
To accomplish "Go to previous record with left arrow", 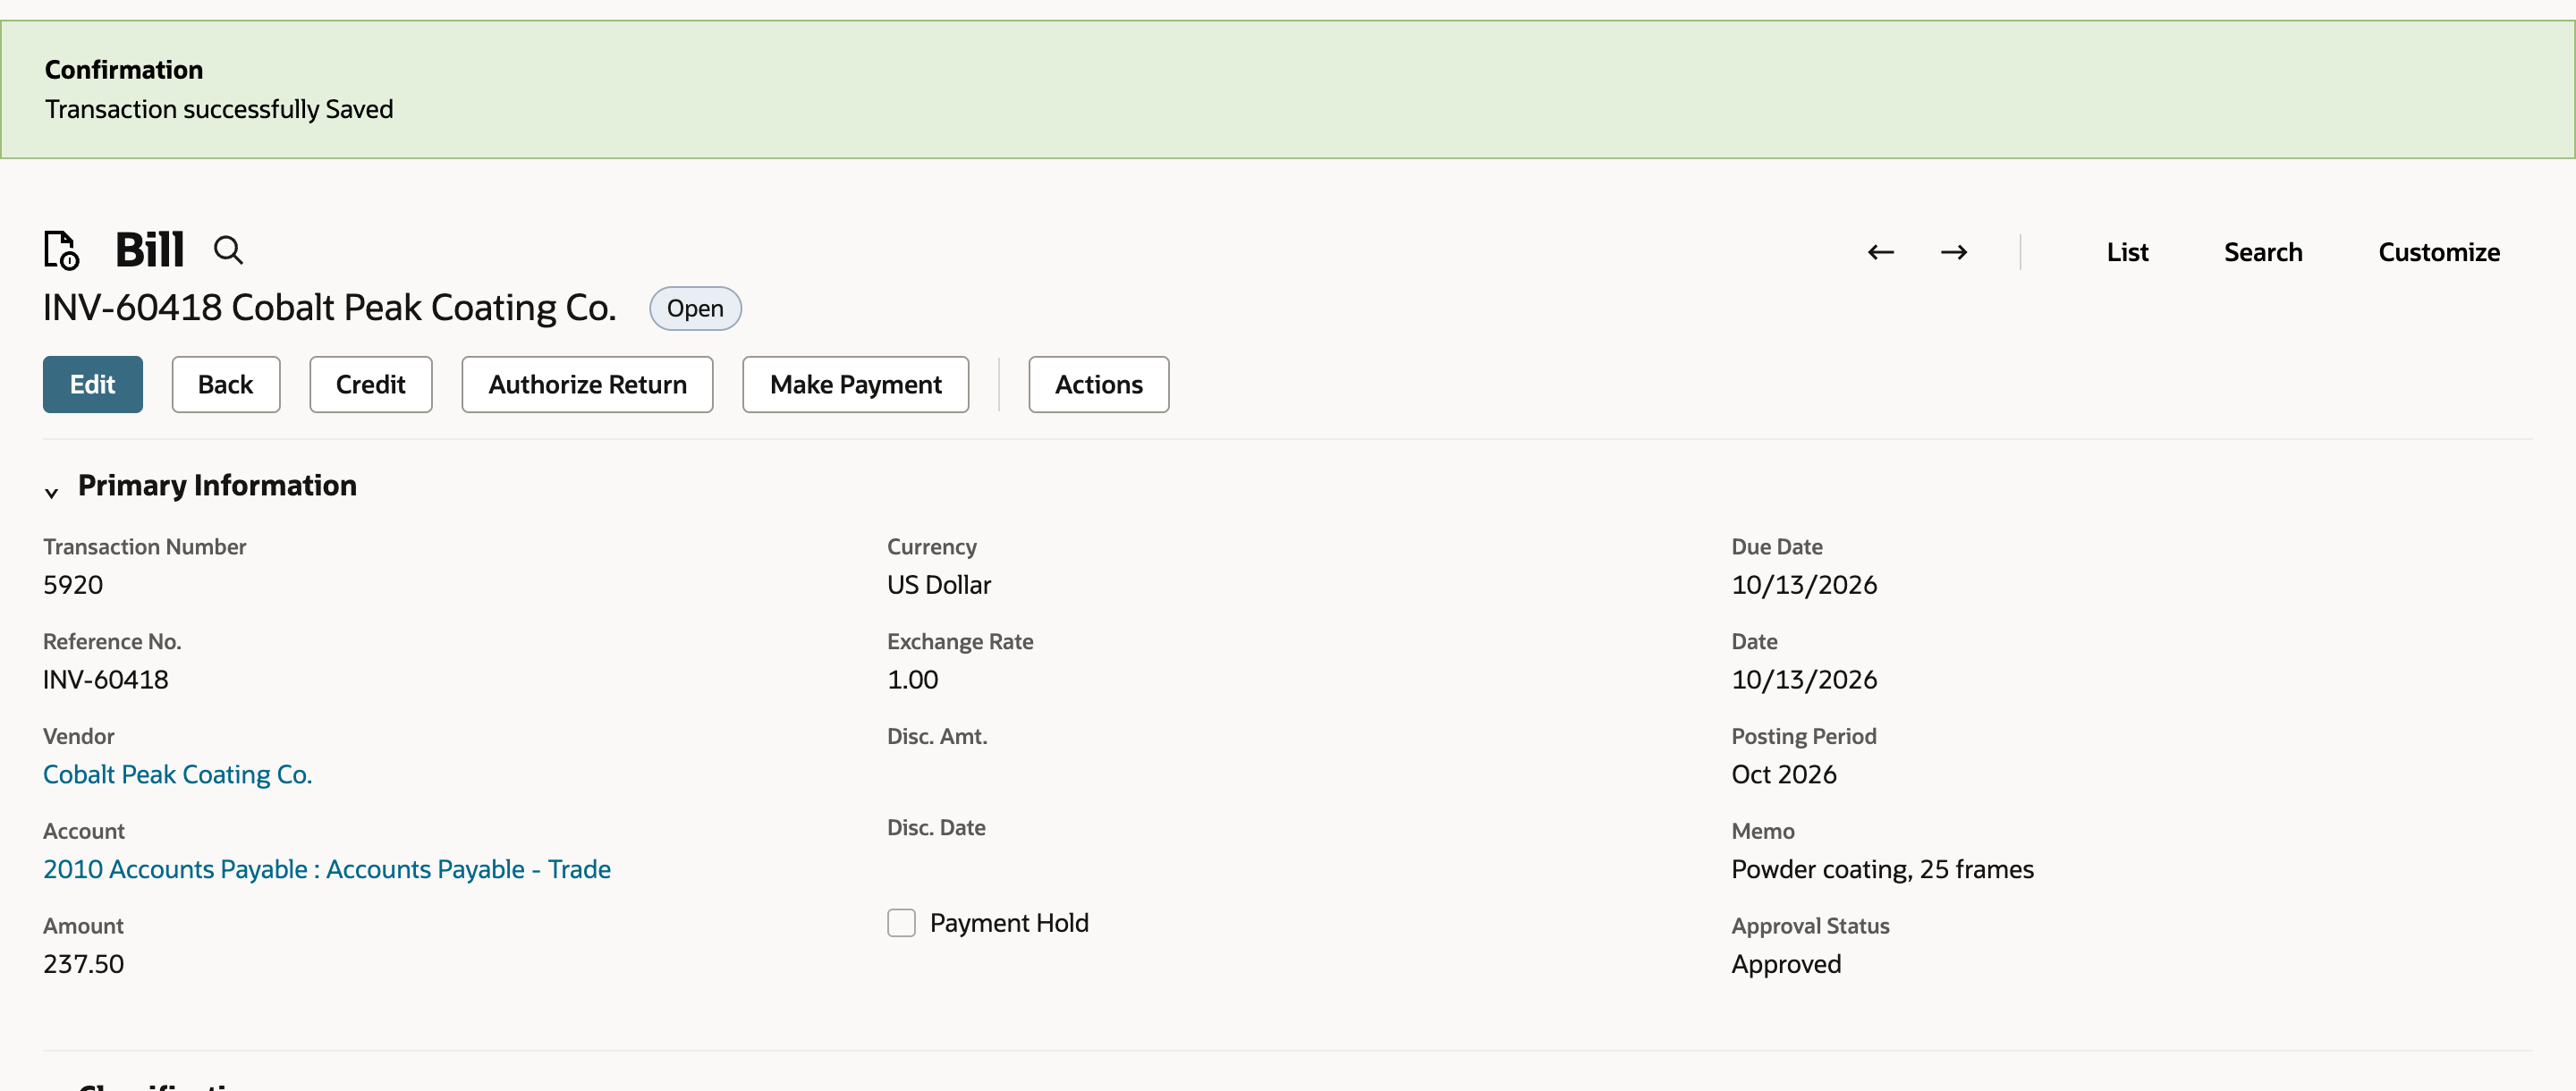I will point(1880,252).
